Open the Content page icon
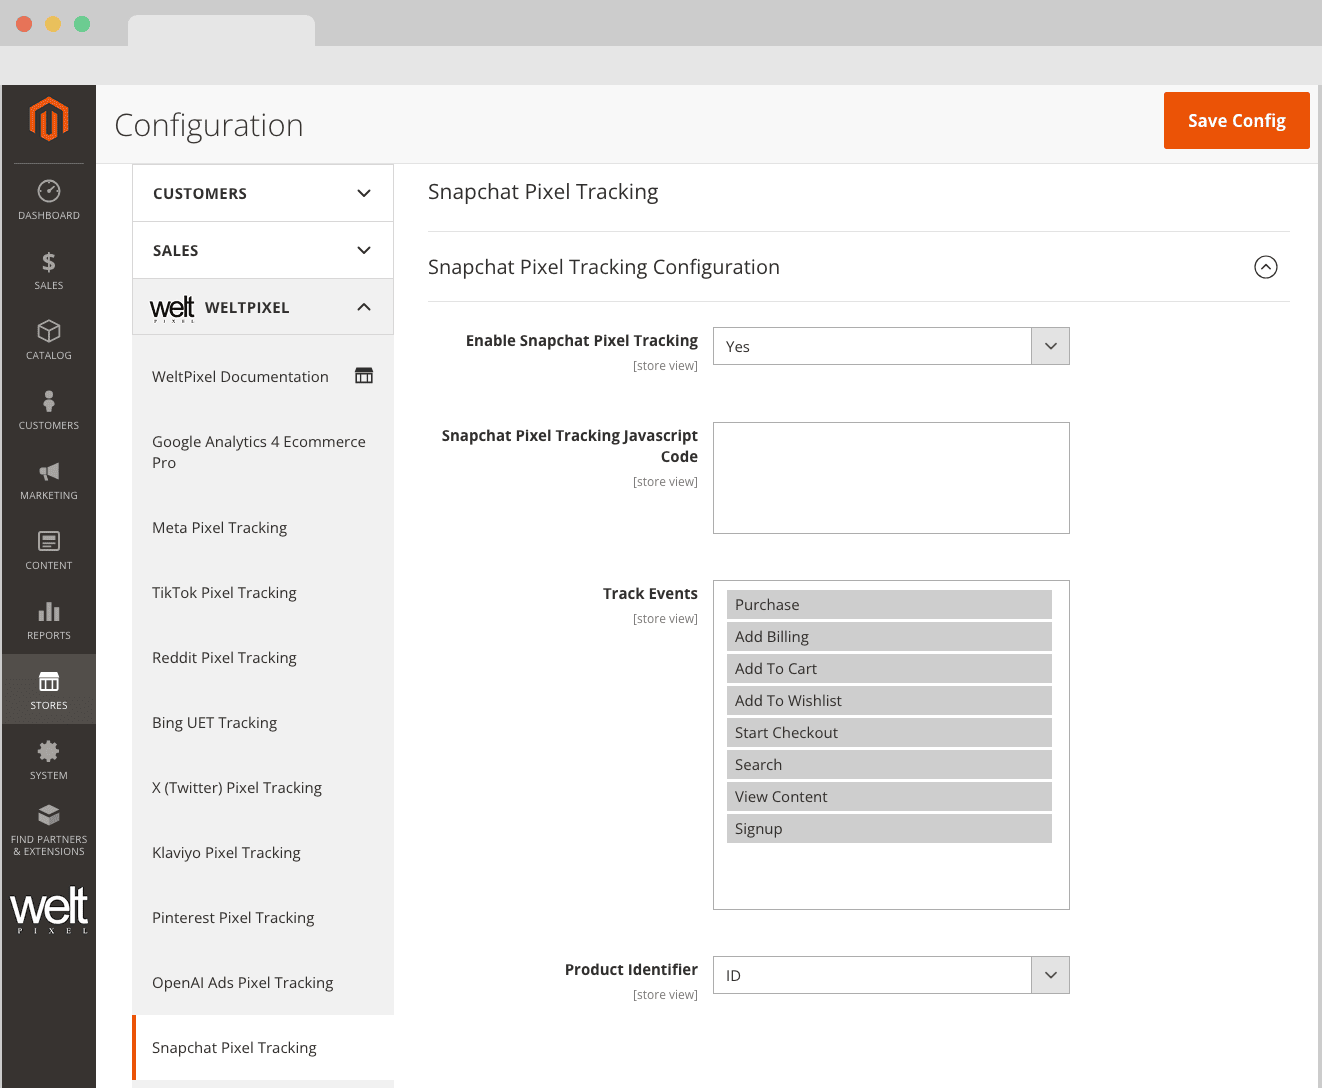Viewport: 1322px width, 1088px height. (49, 541)
